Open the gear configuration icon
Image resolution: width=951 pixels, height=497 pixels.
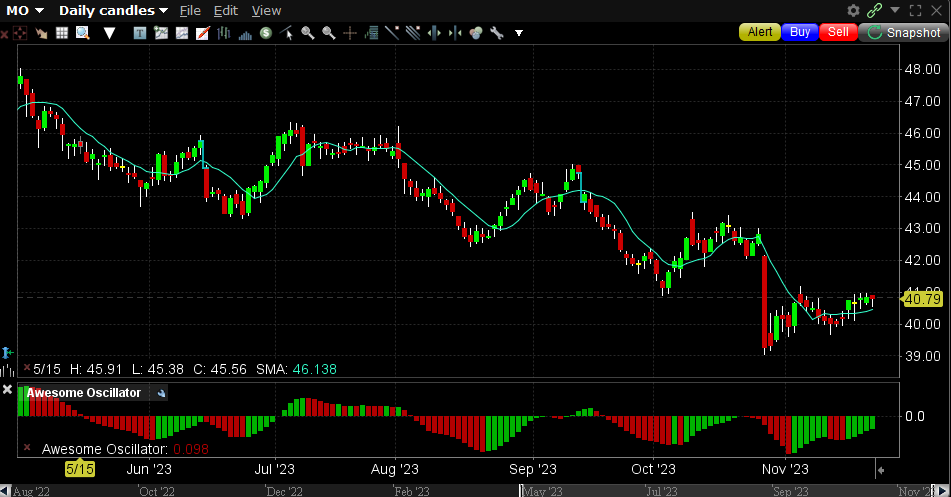point(853,10)
